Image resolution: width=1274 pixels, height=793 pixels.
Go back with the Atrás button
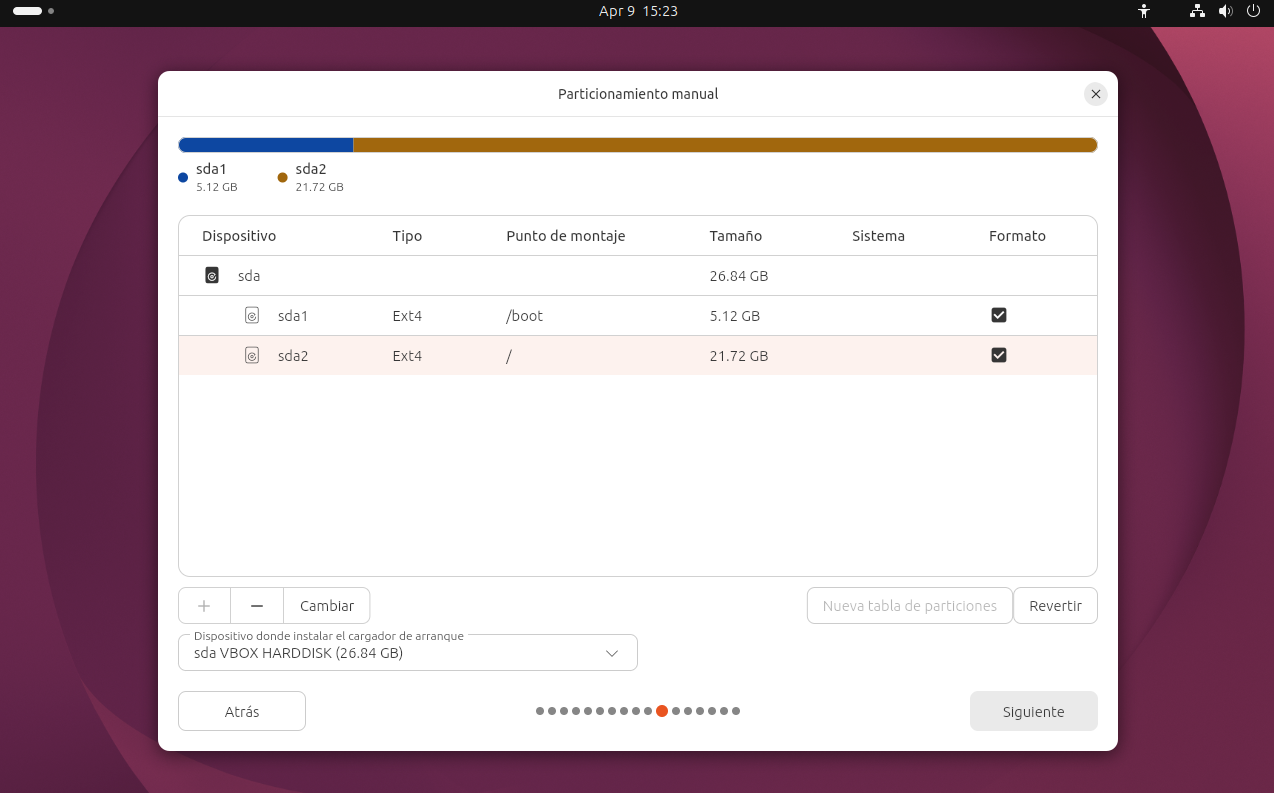242,711
